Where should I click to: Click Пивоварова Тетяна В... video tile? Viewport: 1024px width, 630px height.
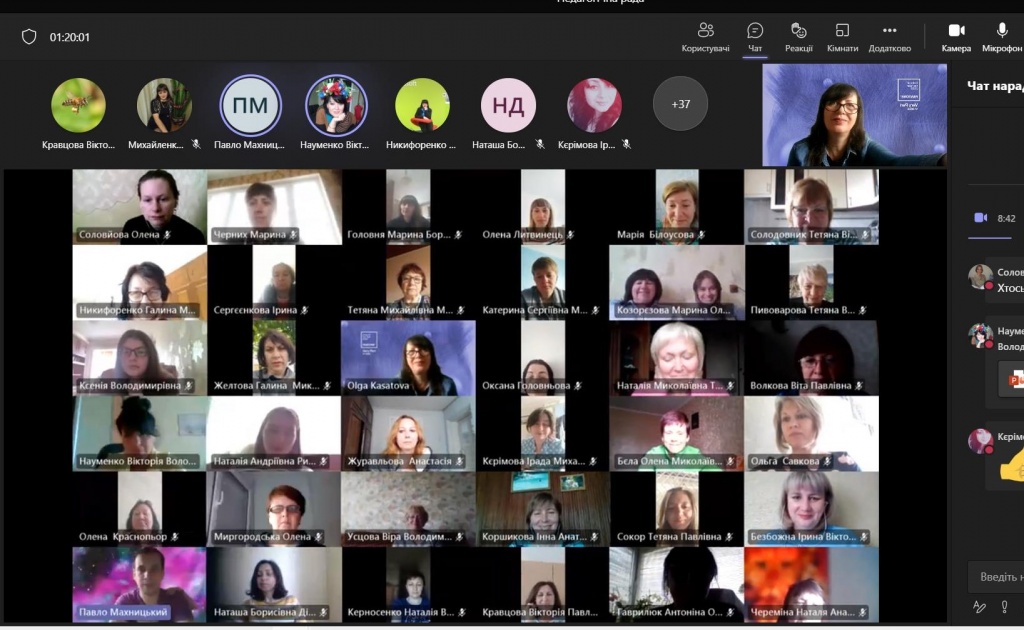pyautogui.click(x=811, y=283)
